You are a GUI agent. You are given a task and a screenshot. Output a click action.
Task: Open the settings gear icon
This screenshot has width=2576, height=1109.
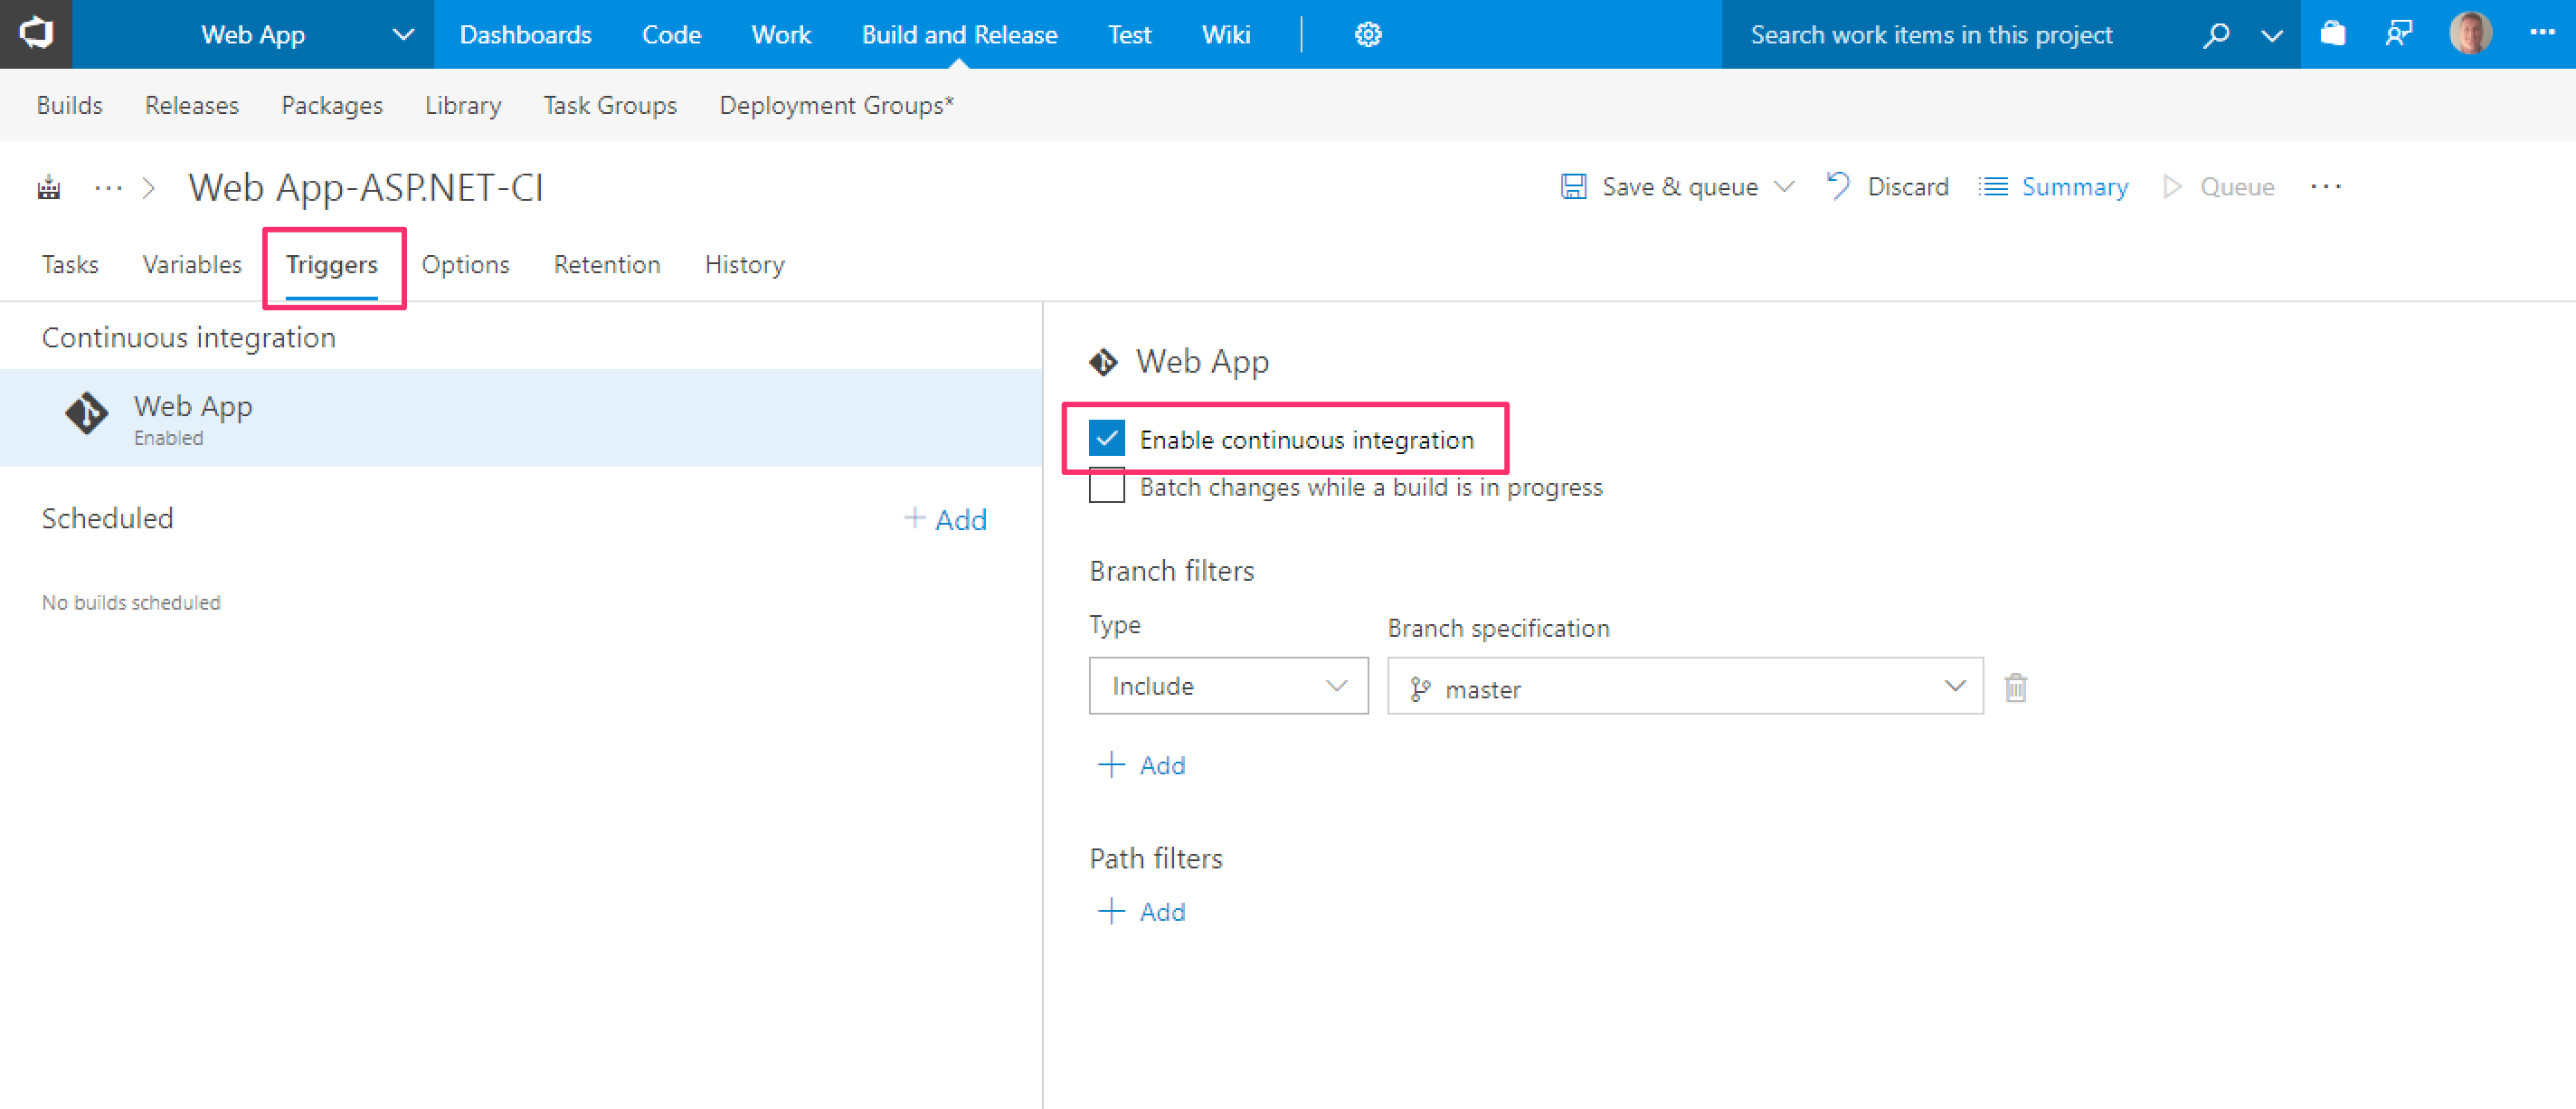point(1367,35)
